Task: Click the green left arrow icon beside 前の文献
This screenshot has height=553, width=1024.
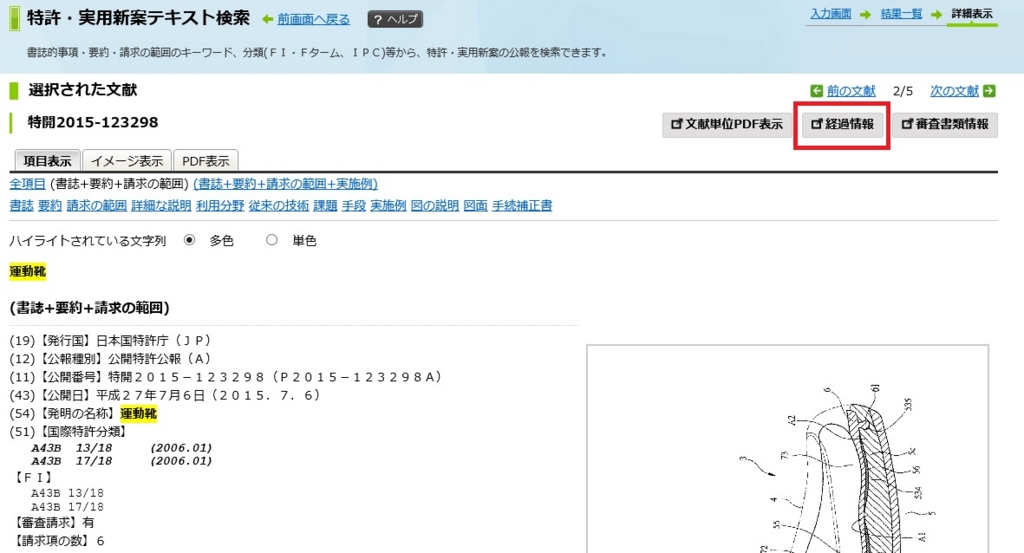Action: coord(816,91)
